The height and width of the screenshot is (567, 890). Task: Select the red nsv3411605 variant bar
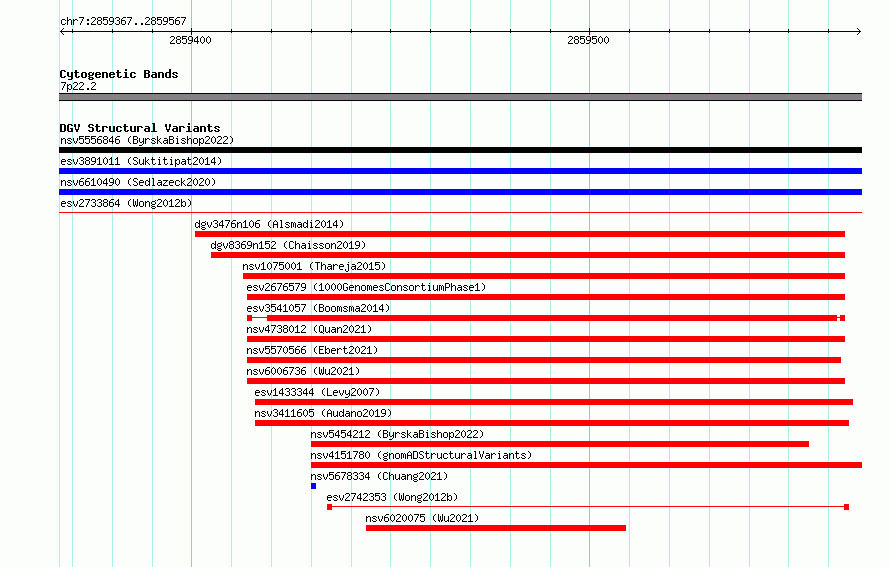coord(552,423)
